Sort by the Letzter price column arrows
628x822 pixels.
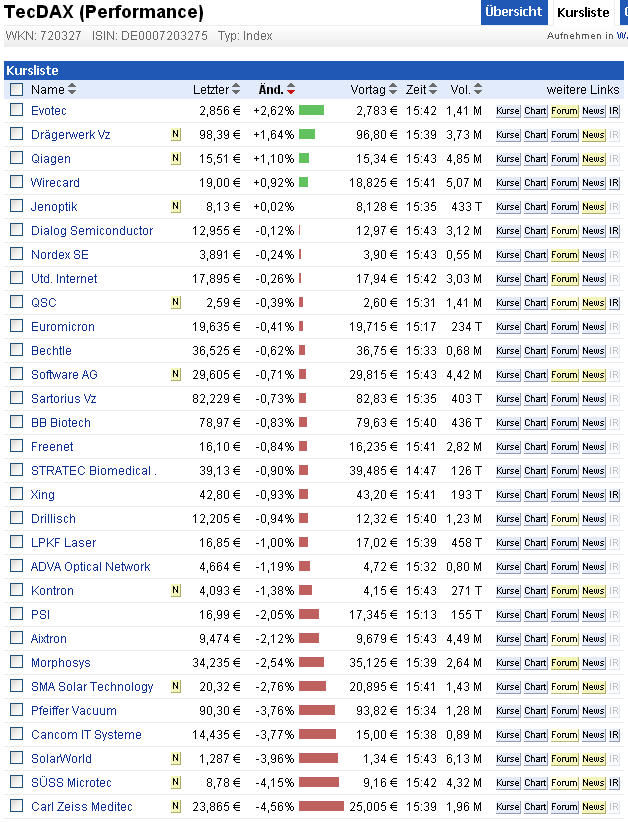click(x=237, y=90)
